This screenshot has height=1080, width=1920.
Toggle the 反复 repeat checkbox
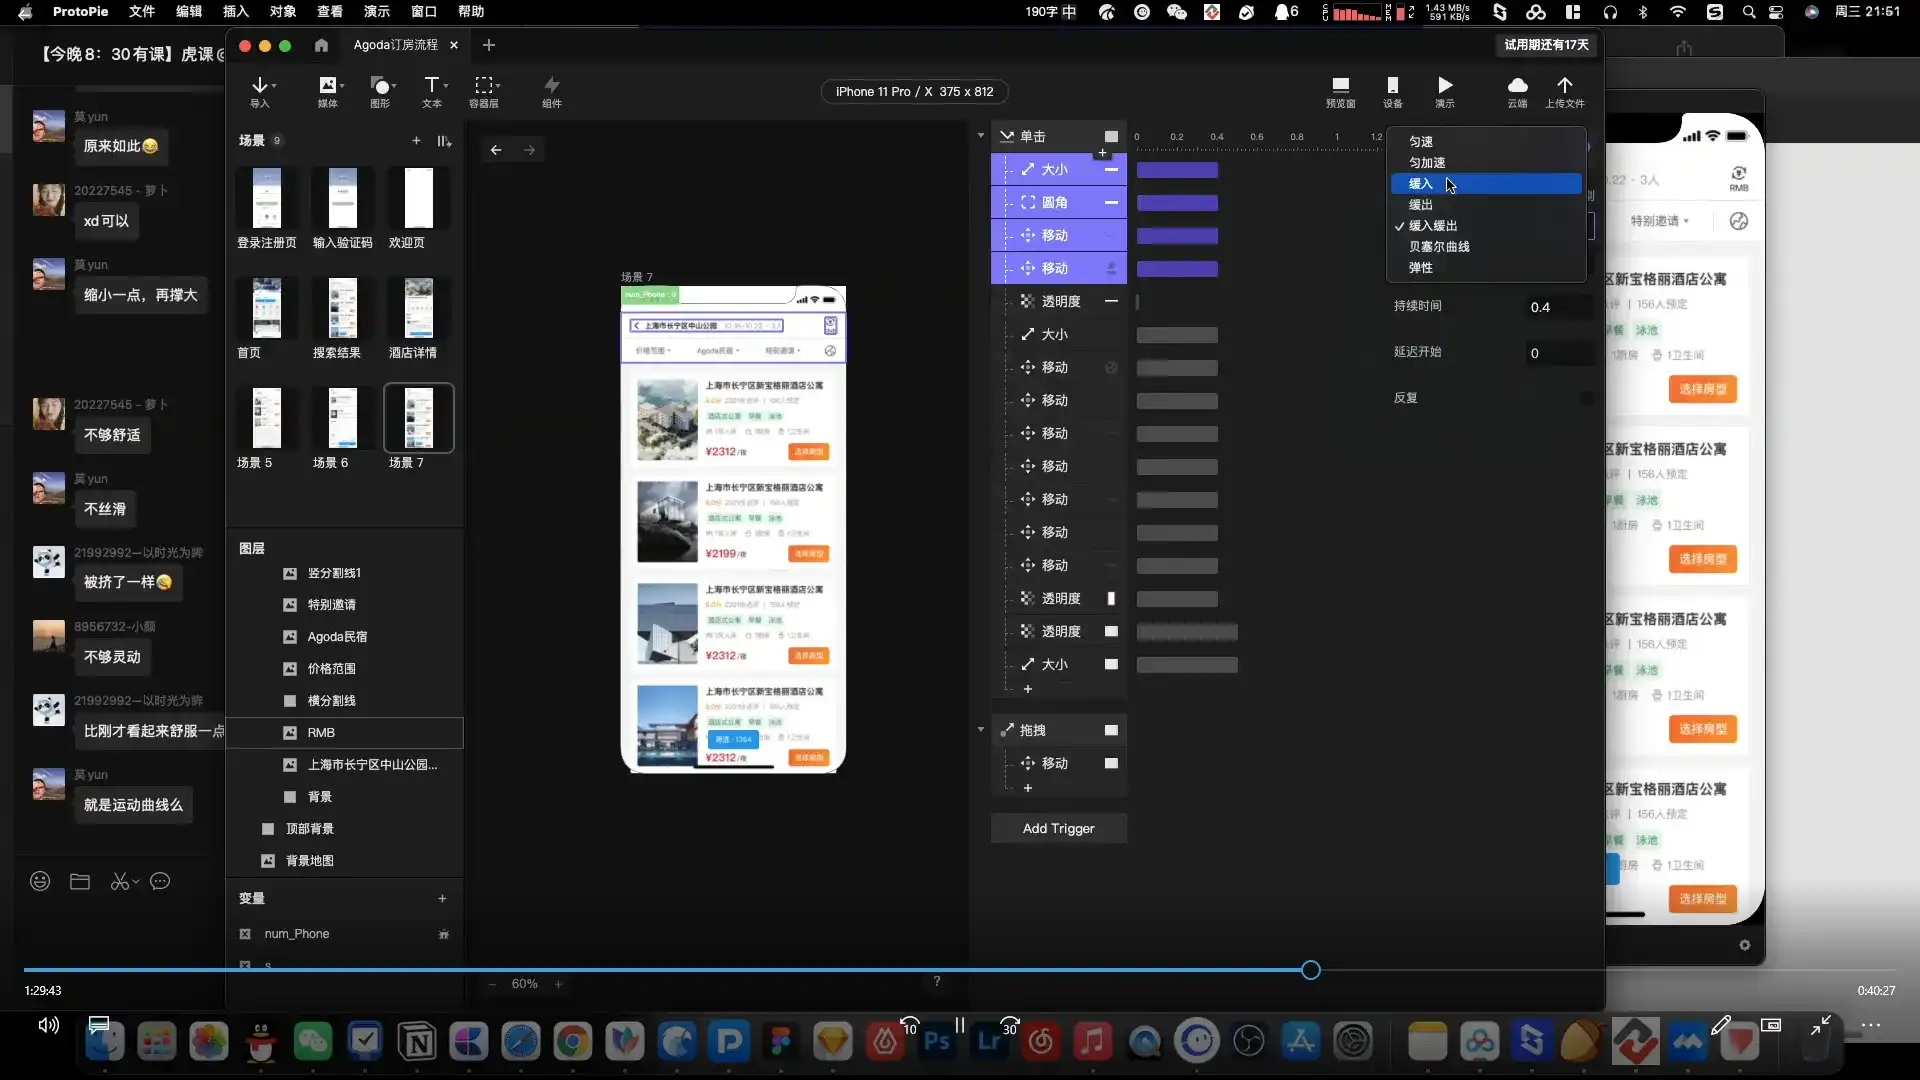click(1586, 398)
